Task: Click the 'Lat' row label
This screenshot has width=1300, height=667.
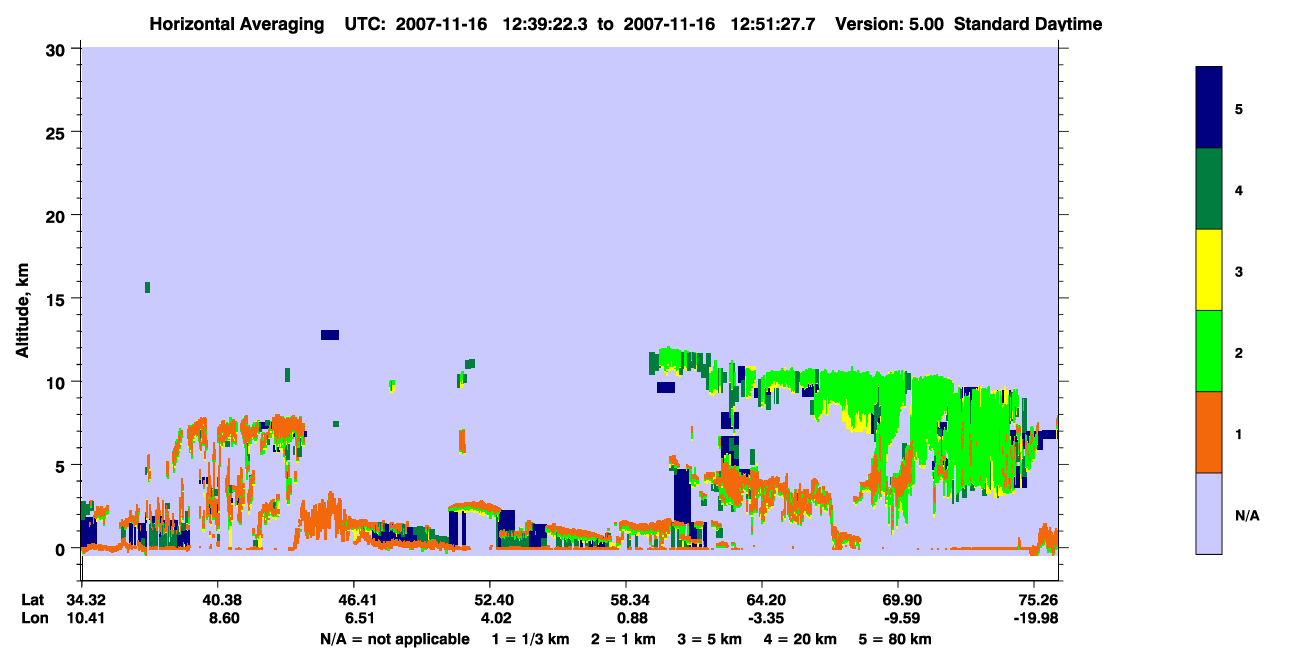Action: [x=33, y=600]
